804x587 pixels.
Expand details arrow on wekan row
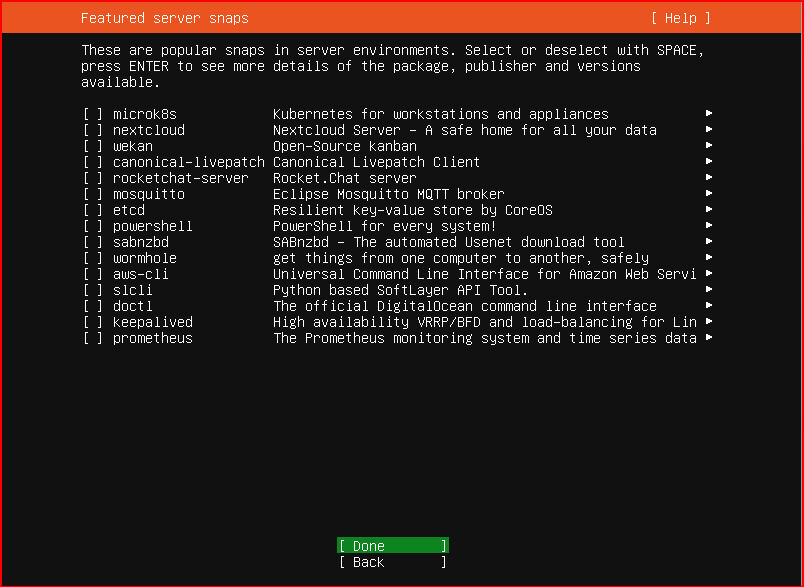pos(709,145)
